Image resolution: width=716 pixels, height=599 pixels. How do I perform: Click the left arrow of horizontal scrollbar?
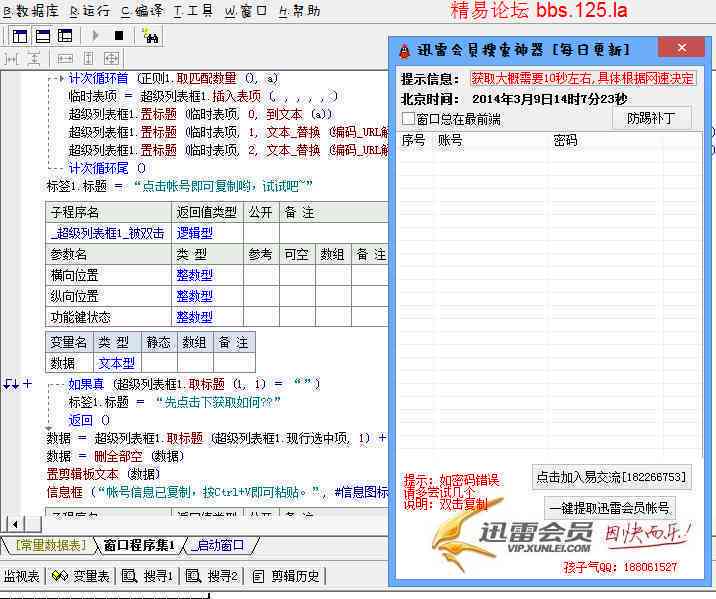click(15, 524)
